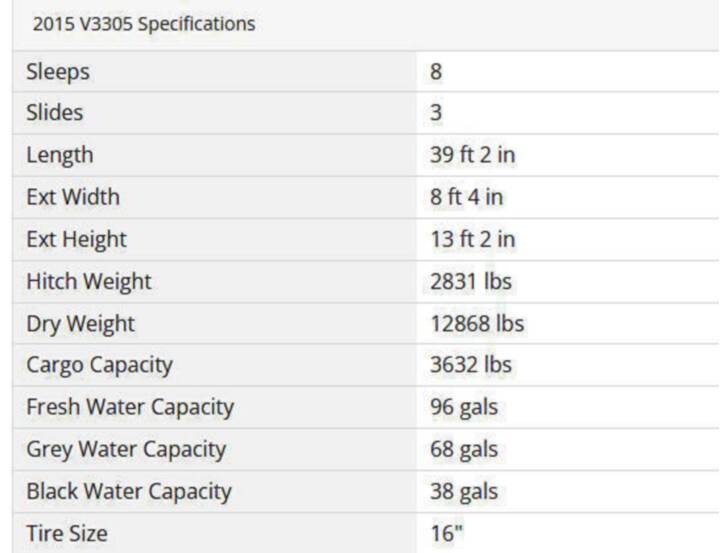Click the Fresh Water Capacity label
This screenshot has height=553, width=720.
point(130,408)
